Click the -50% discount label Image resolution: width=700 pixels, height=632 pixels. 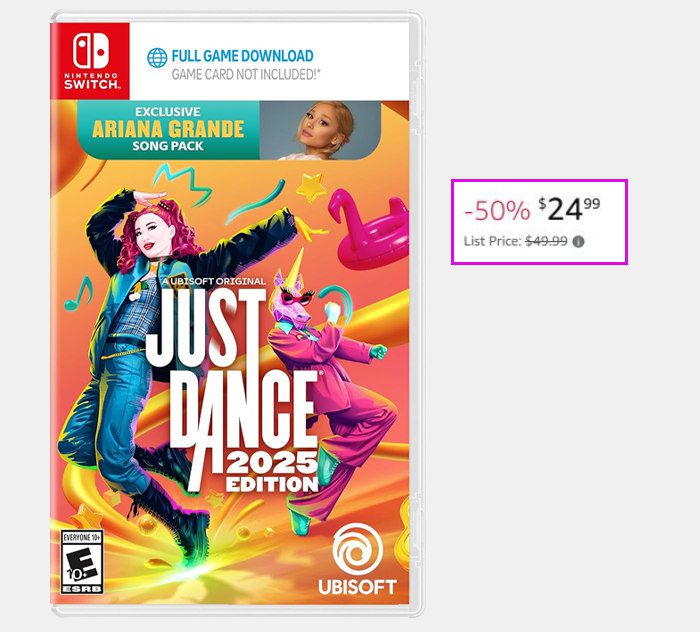click(497, 210)
